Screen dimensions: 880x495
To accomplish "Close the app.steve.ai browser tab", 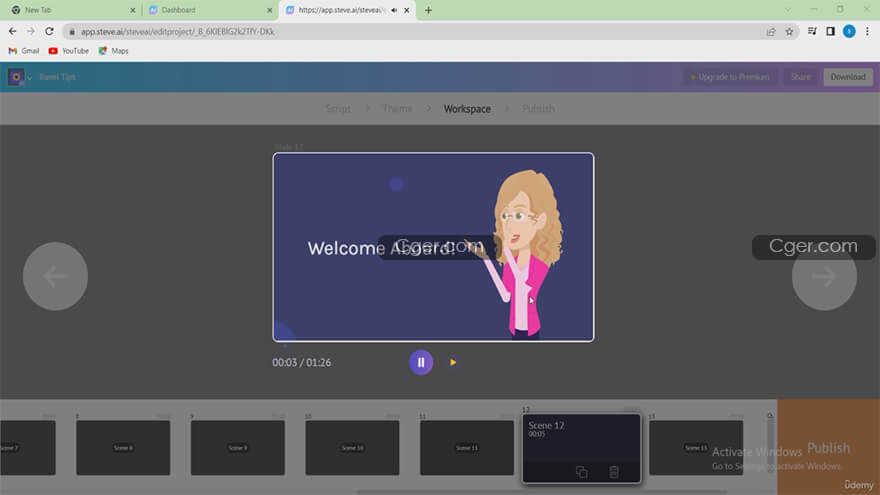I will [407, 10].
